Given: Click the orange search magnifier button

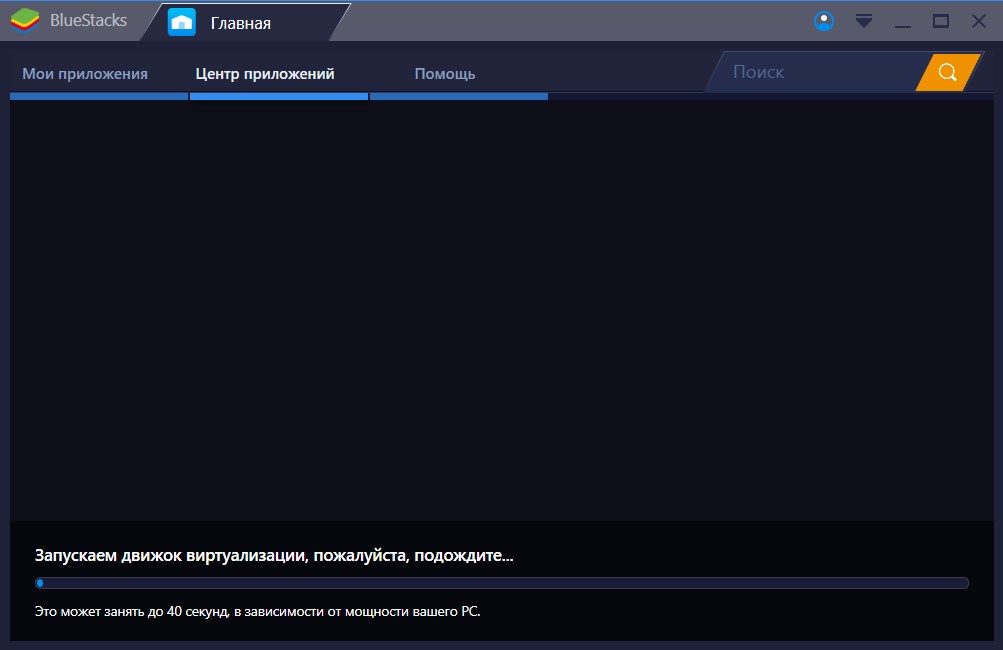Looking at the screenshot, I should click(x=948, y=72).
